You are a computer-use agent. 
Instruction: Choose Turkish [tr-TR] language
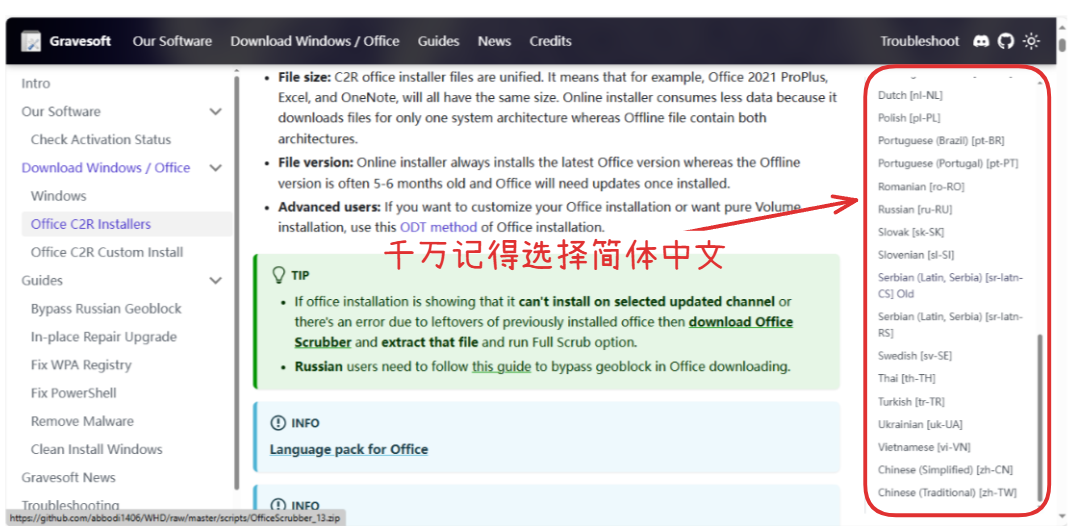[911, 402]
